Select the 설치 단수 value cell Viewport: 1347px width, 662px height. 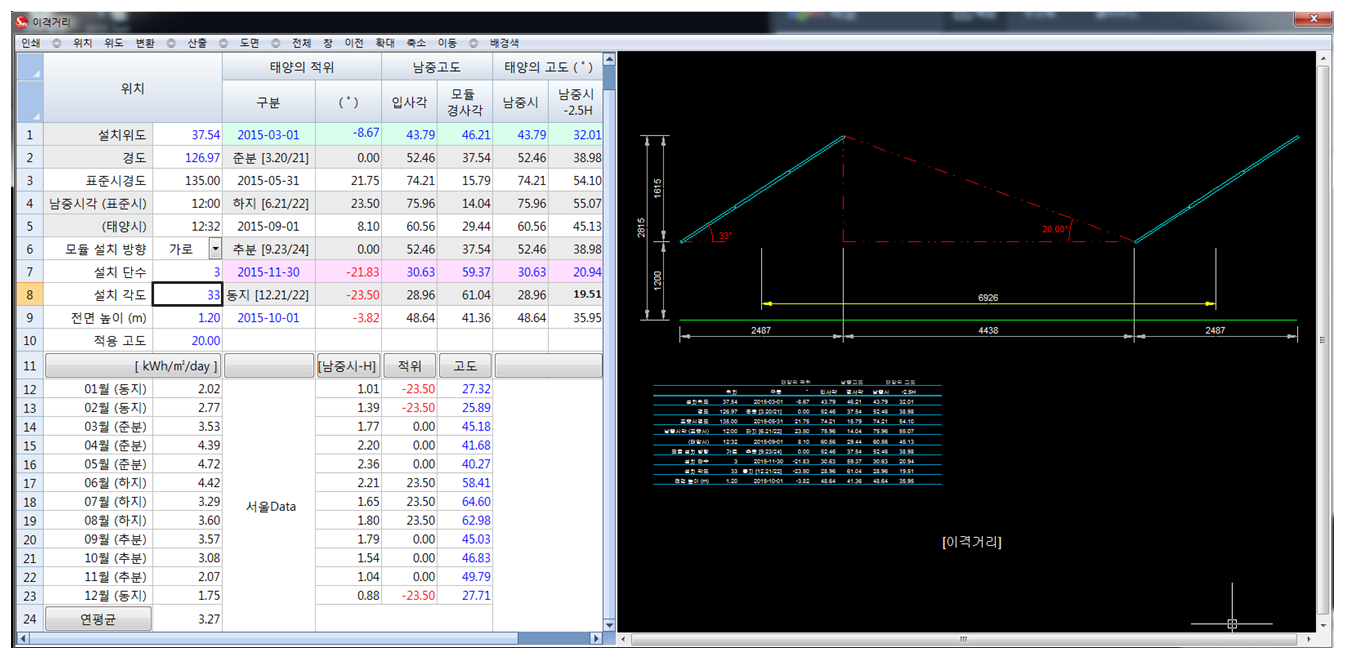click(x=187, y=272)
